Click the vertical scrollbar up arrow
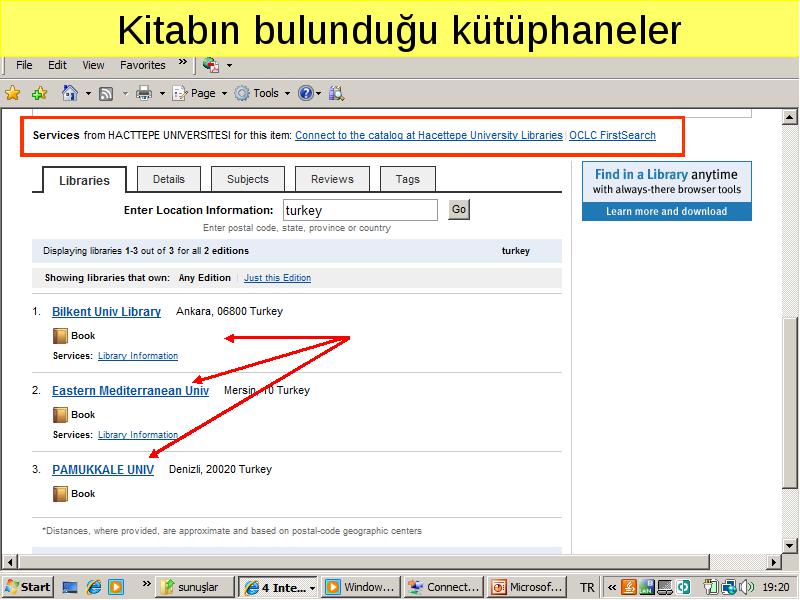 click(x=790, y=117)
